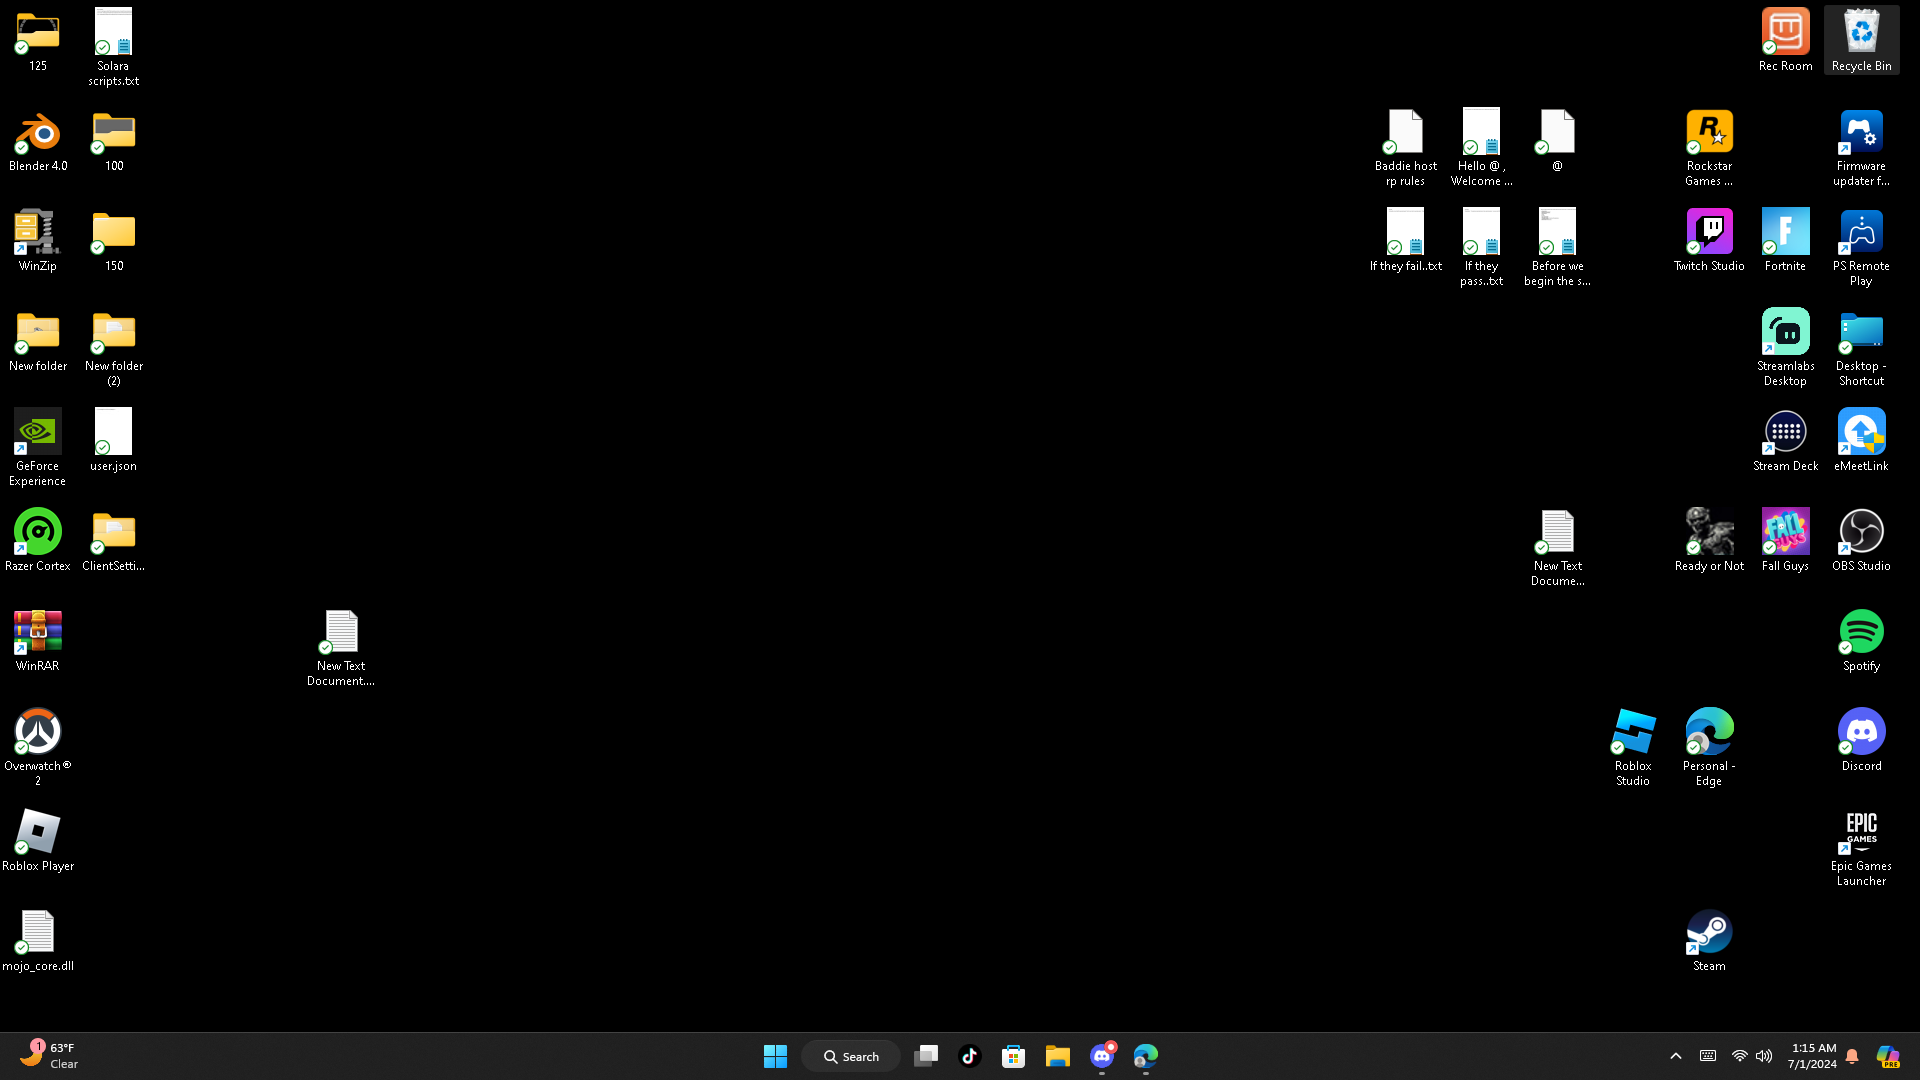Click the touch keyboard tray icon

(x=1708, y=1056)
